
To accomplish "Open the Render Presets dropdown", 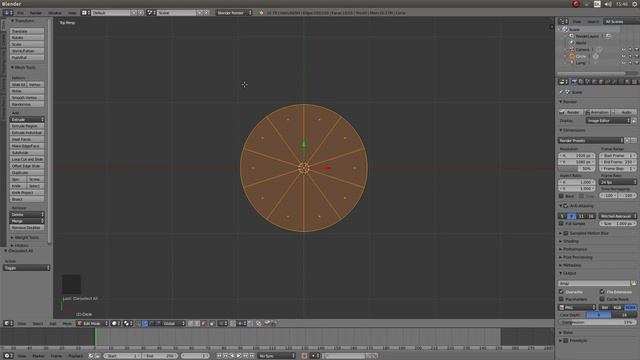I will 591,140.
